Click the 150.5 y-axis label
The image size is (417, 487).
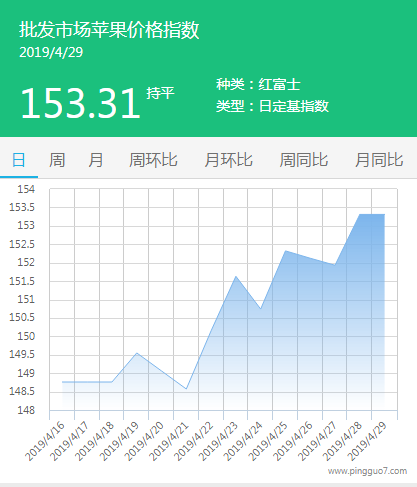[x=22, y=317]
